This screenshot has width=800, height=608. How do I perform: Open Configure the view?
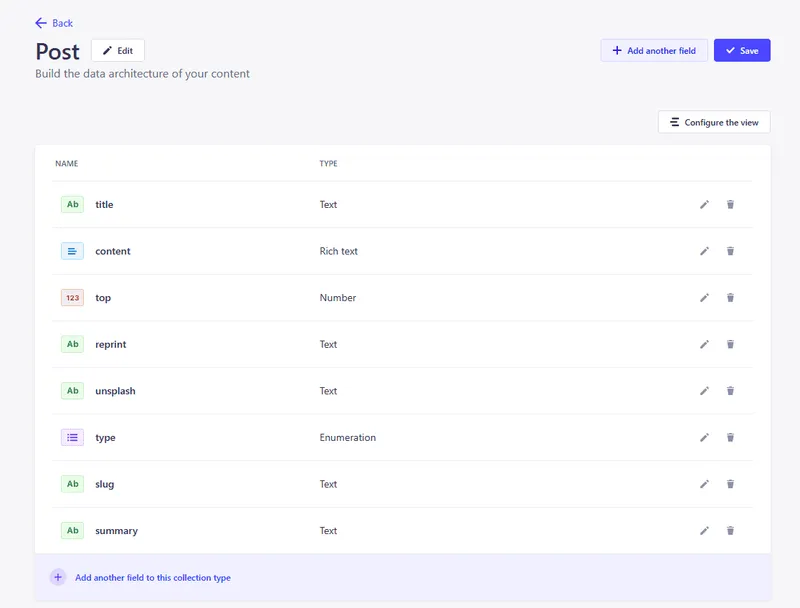click(714, 122)
